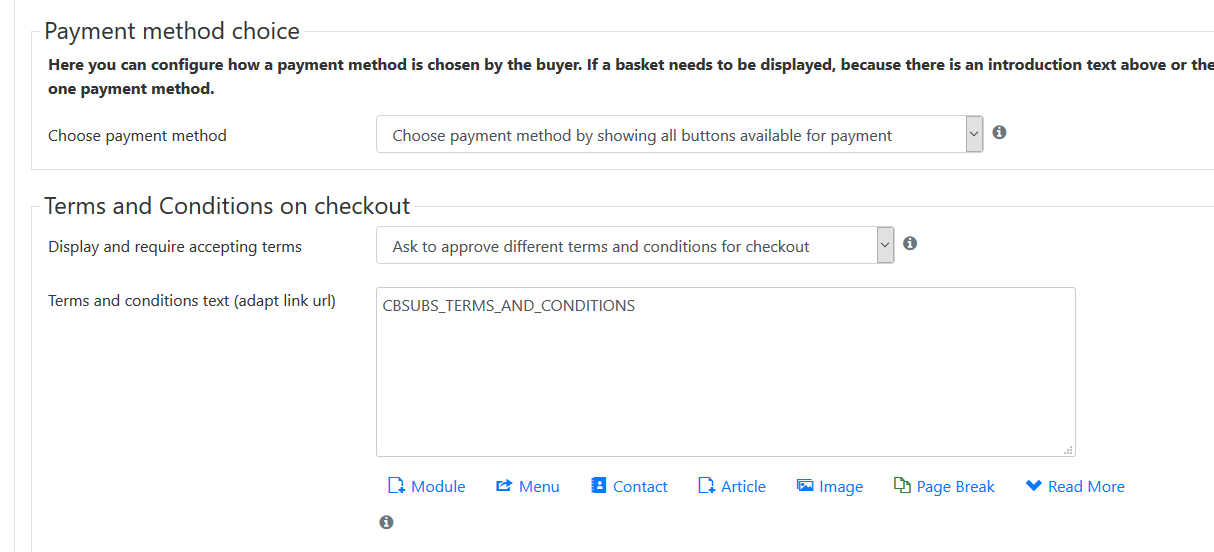Click the info icon below the editor buttons

386,522
